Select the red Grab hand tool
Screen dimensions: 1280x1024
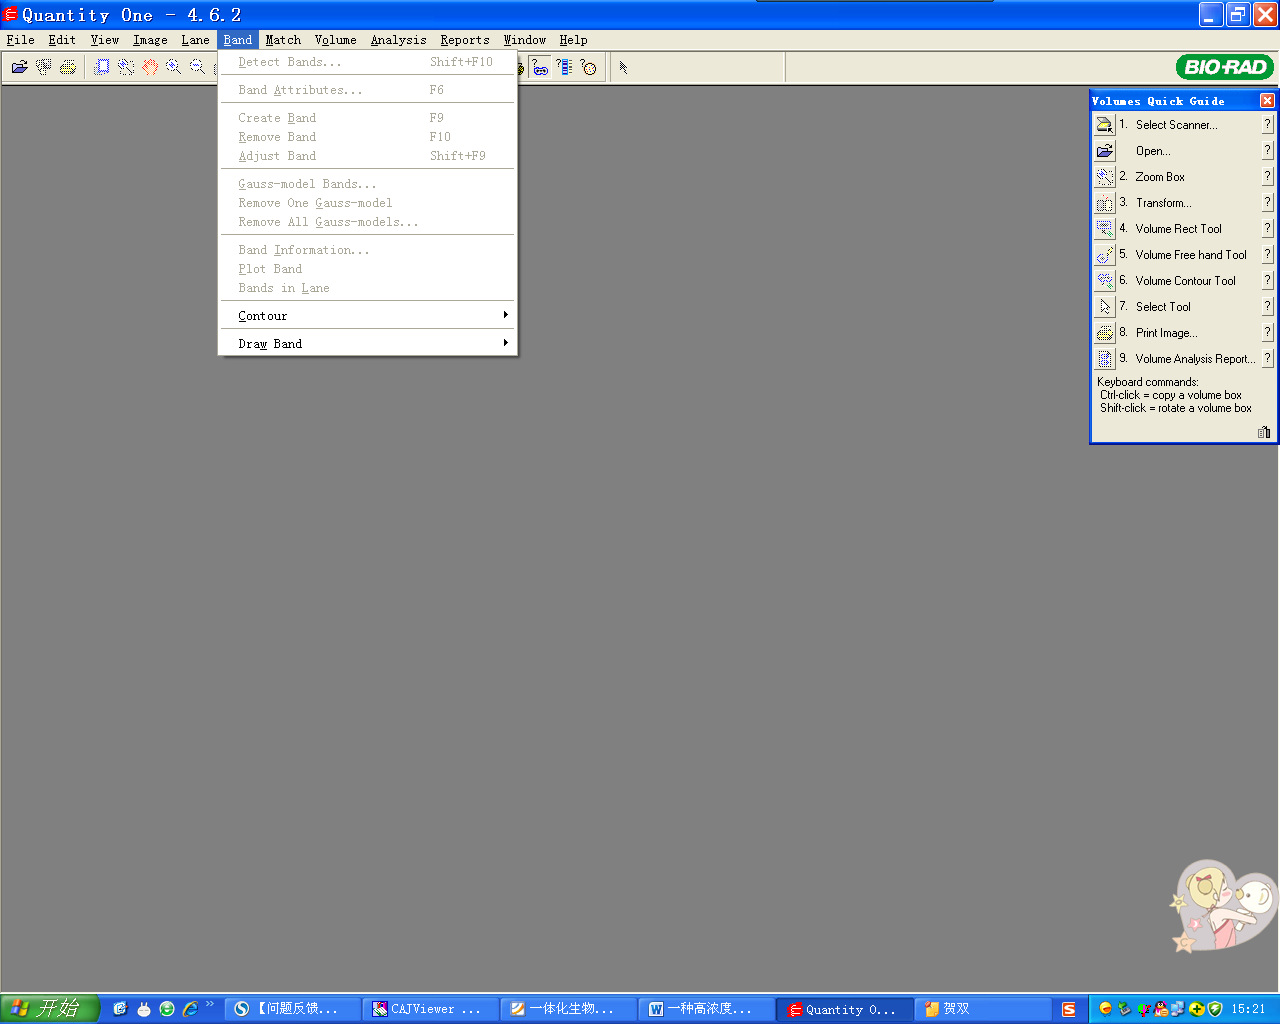(150, 67)
